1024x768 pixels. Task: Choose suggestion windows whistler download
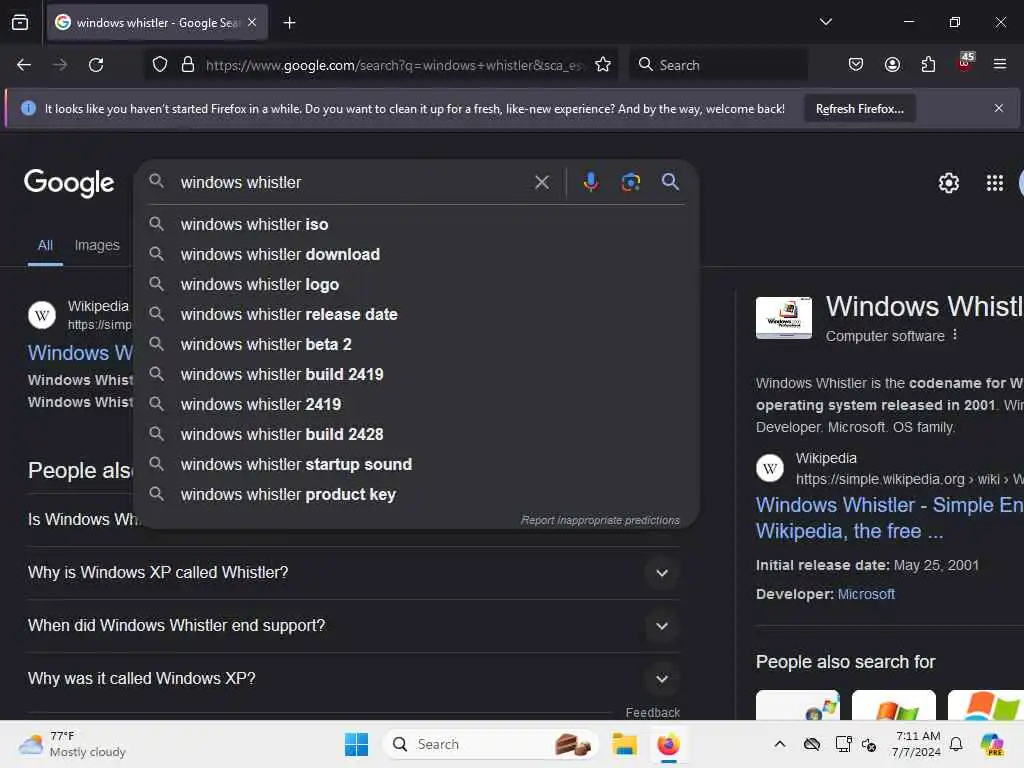[x=417, y=254]
